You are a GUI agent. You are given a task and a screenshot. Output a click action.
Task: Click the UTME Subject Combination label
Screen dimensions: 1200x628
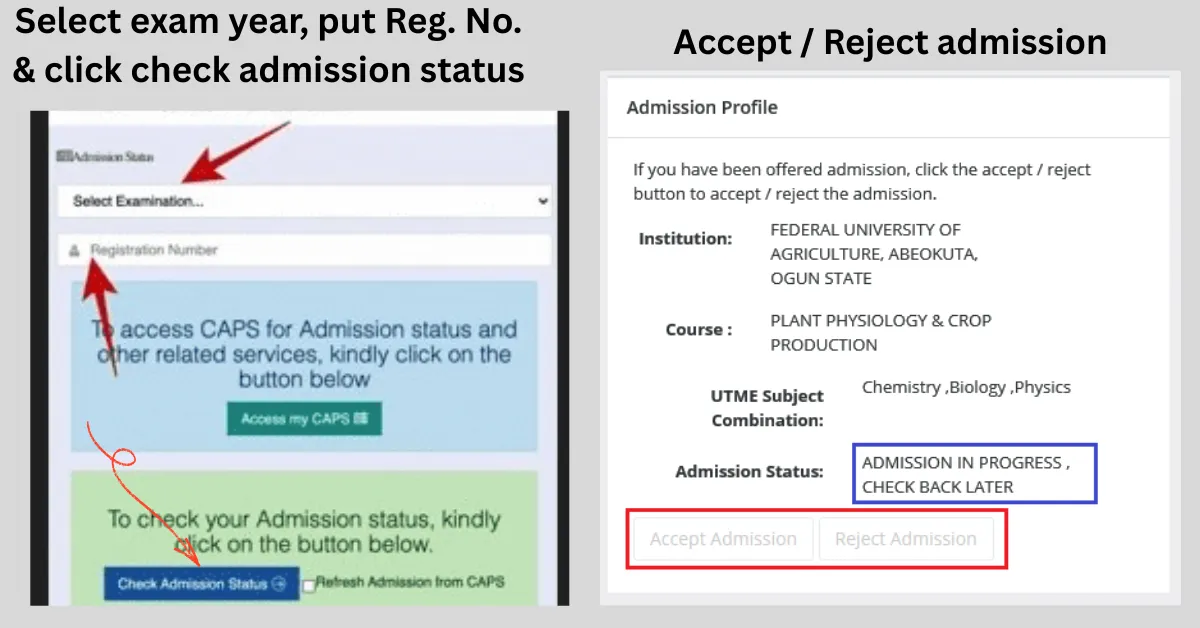click(766, 407)
